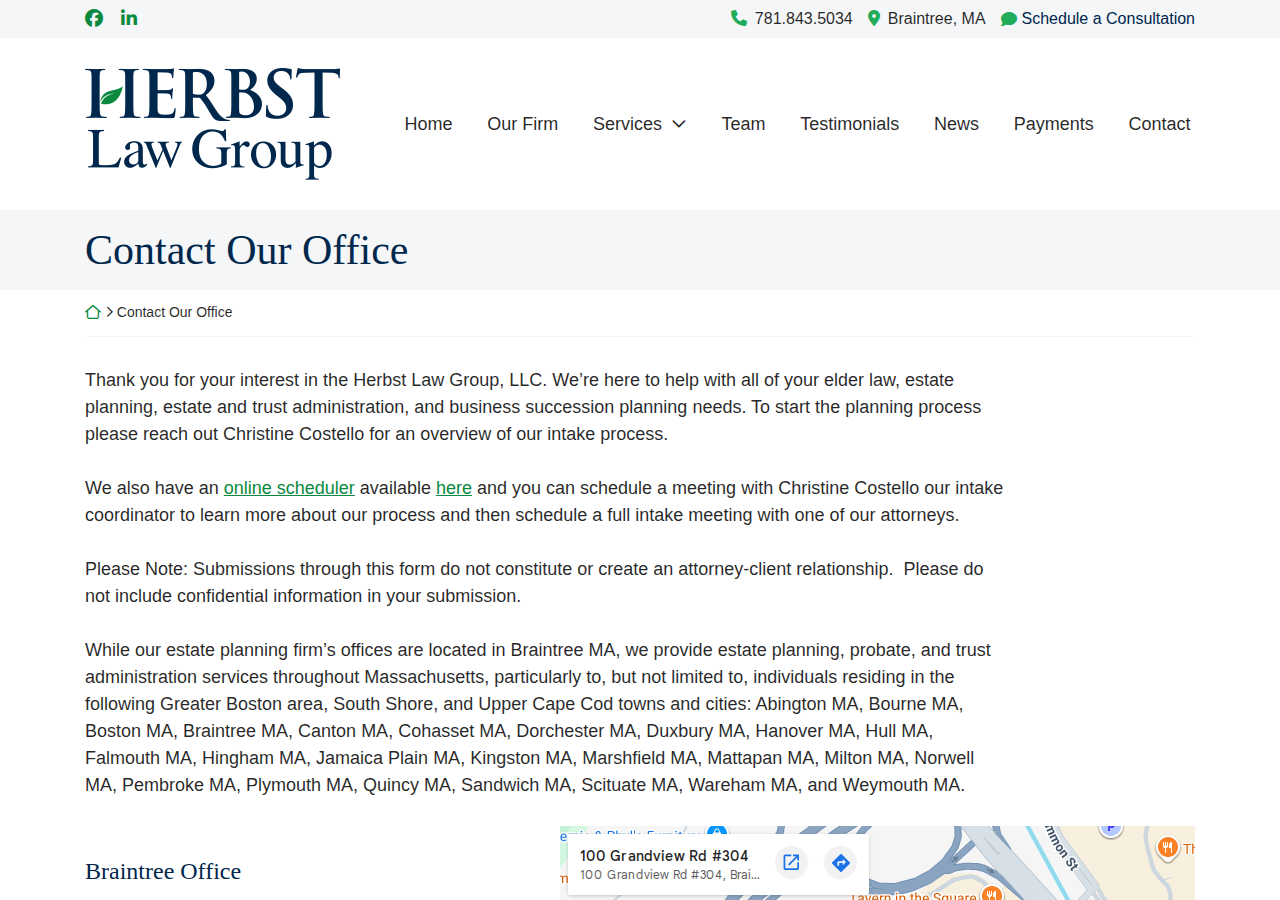Open the Services menu
This screenshot has width=1280, height=900.
(627, 124)
